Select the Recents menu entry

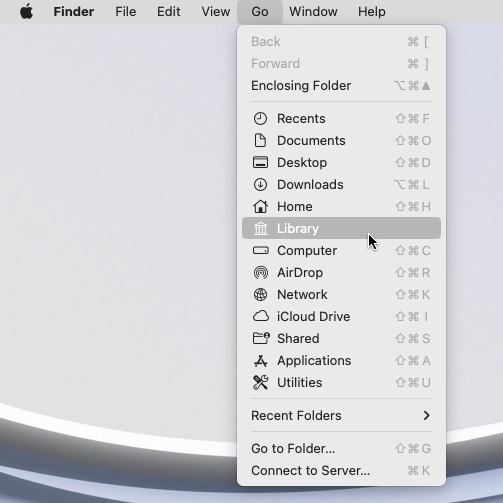pyautogui.click(x=341, y=119)
